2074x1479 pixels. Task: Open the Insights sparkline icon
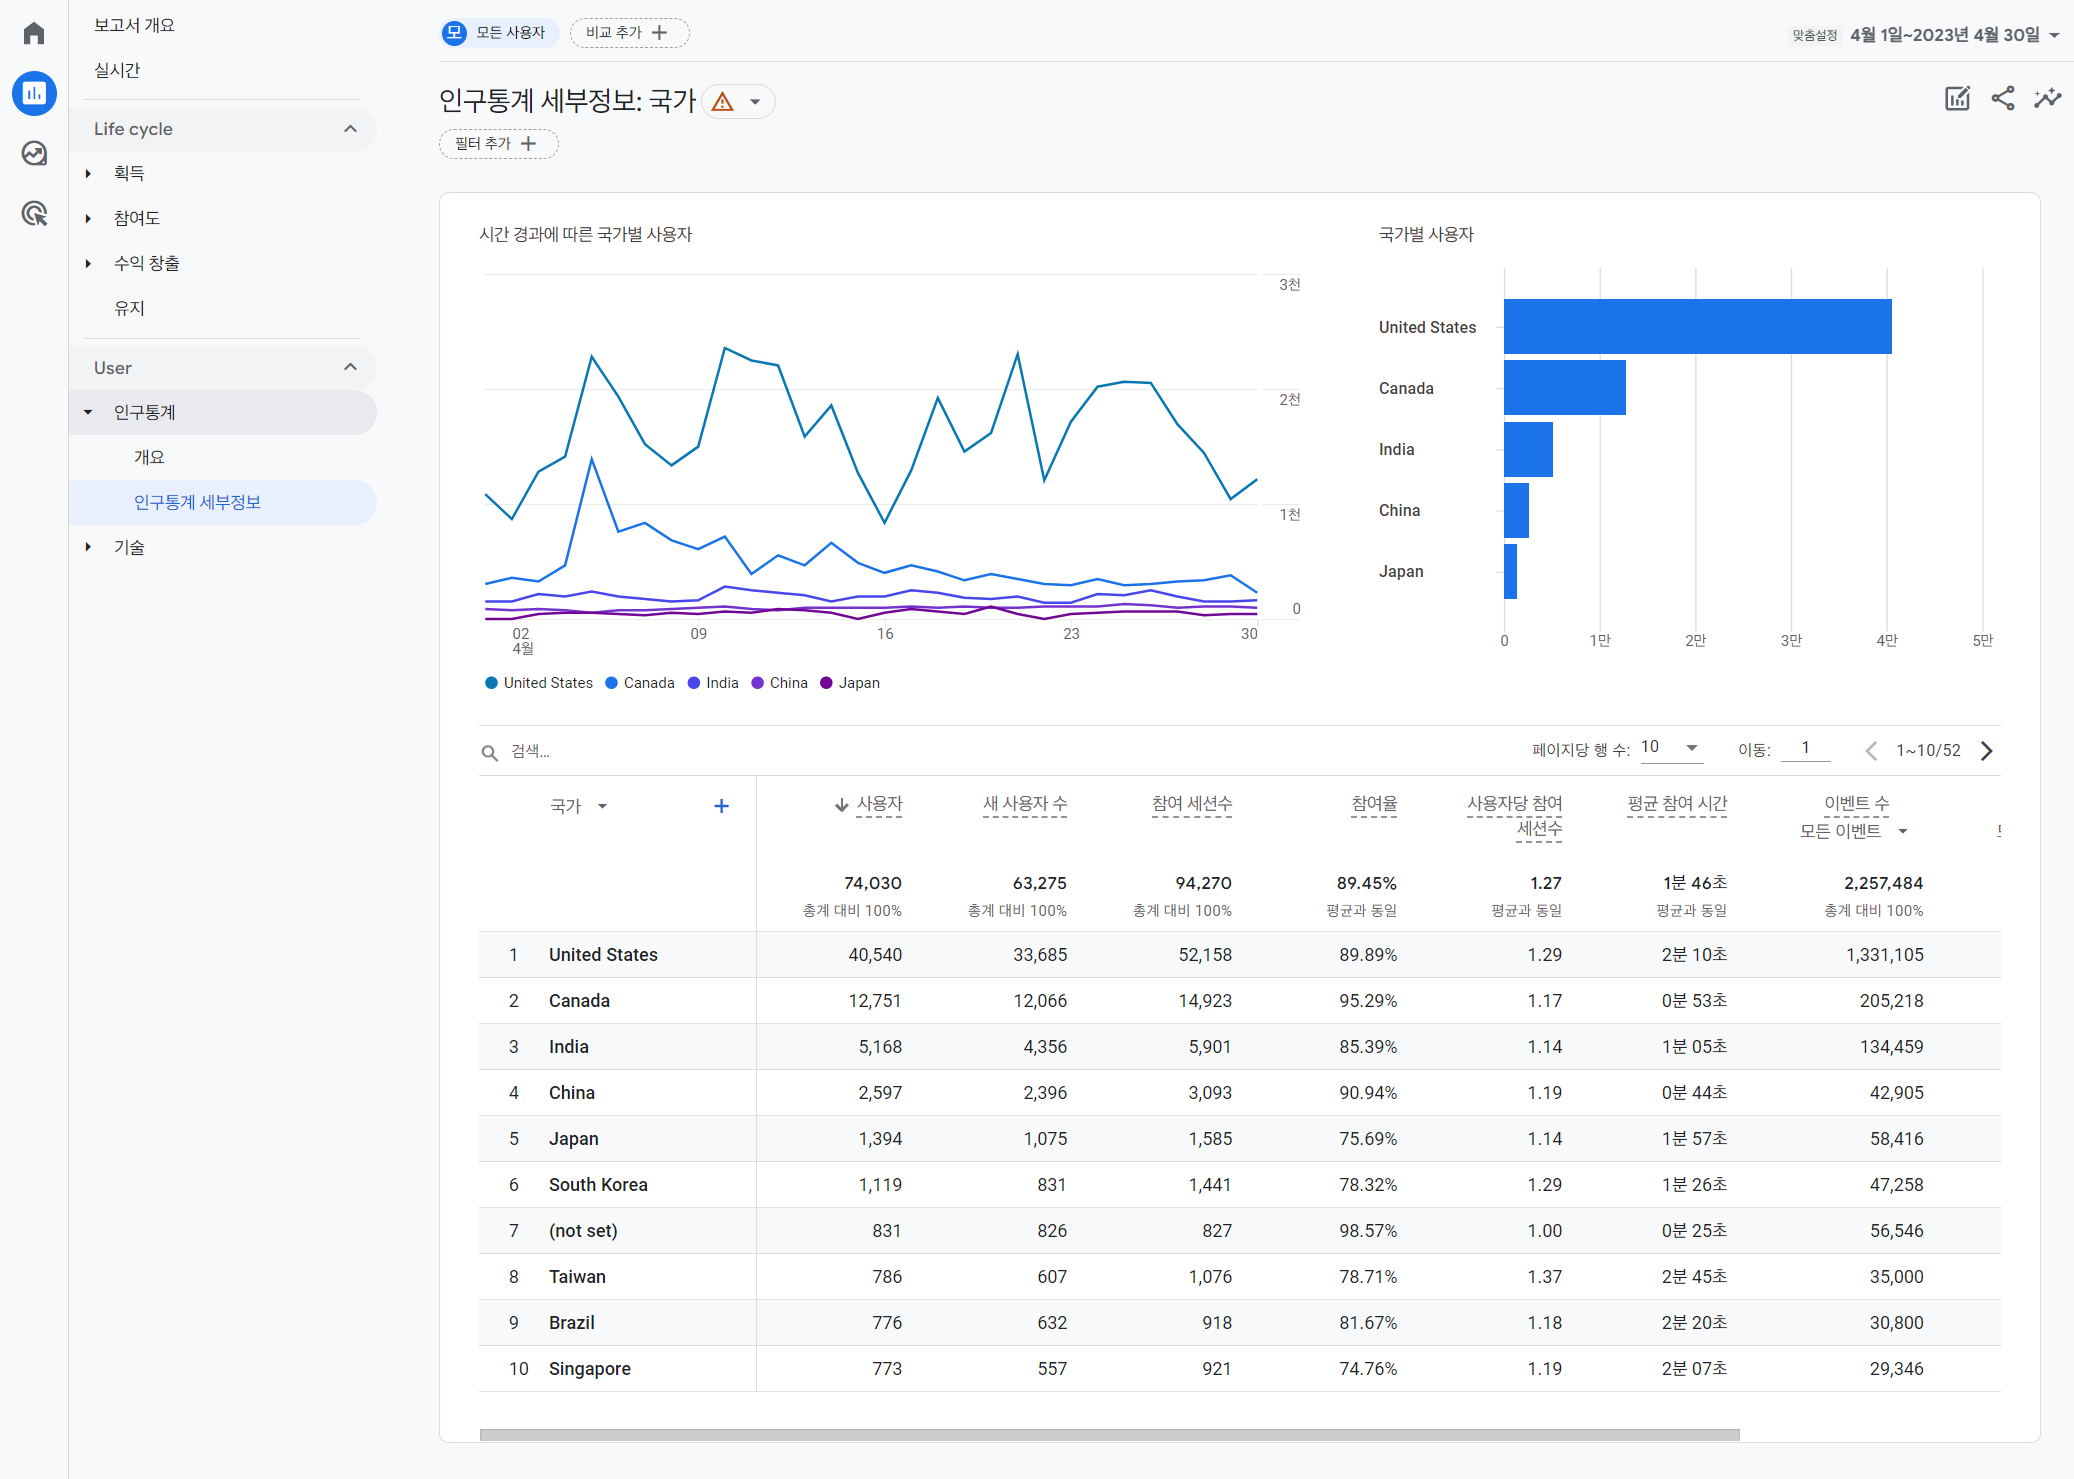(2047, 98)
